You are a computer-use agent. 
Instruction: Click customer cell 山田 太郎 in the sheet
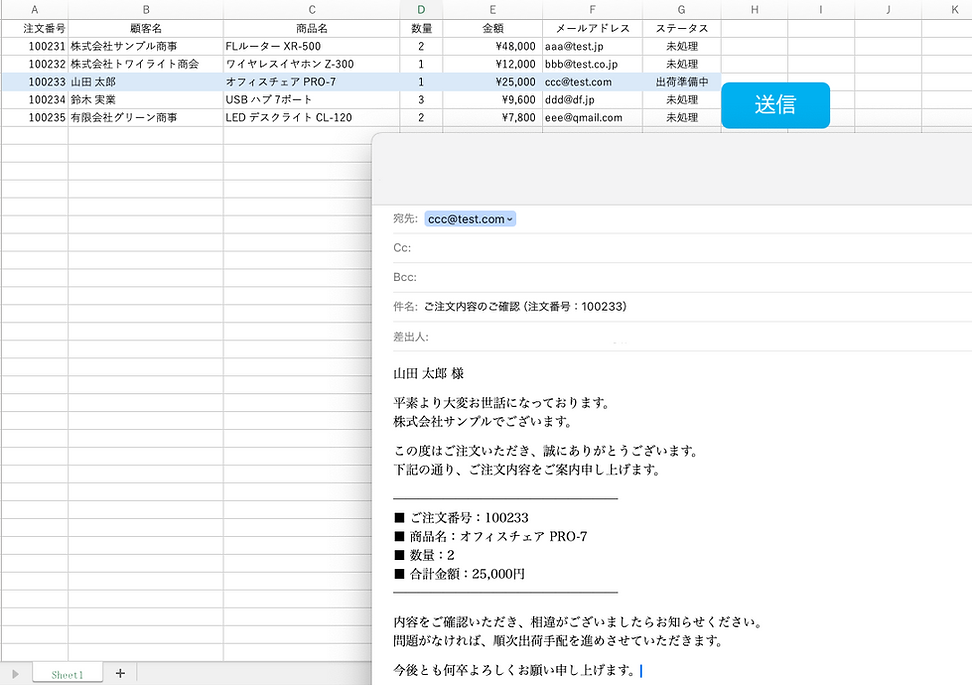146,82
